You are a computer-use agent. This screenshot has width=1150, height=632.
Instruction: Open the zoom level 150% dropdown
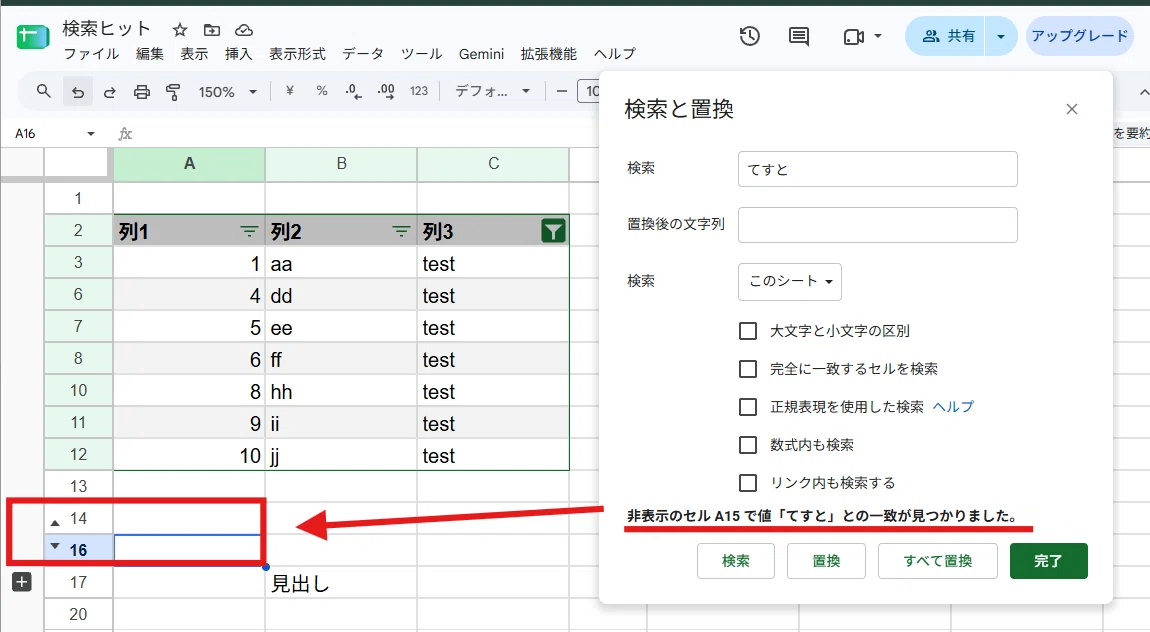tap(227, 92)
